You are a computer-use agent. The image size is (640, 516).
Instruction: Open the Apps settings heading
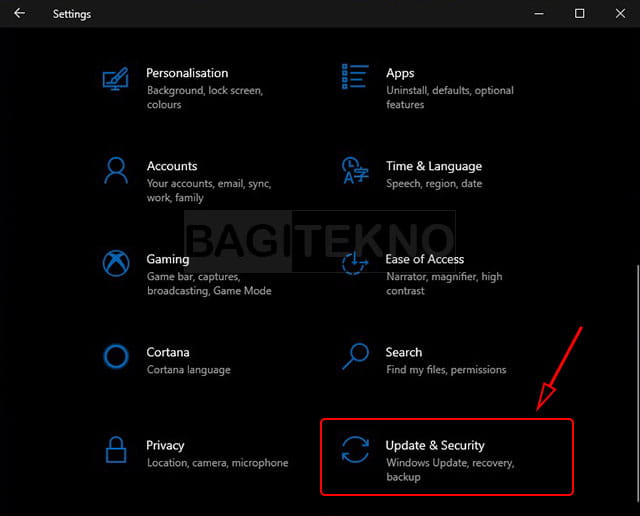tap(400, 73)
